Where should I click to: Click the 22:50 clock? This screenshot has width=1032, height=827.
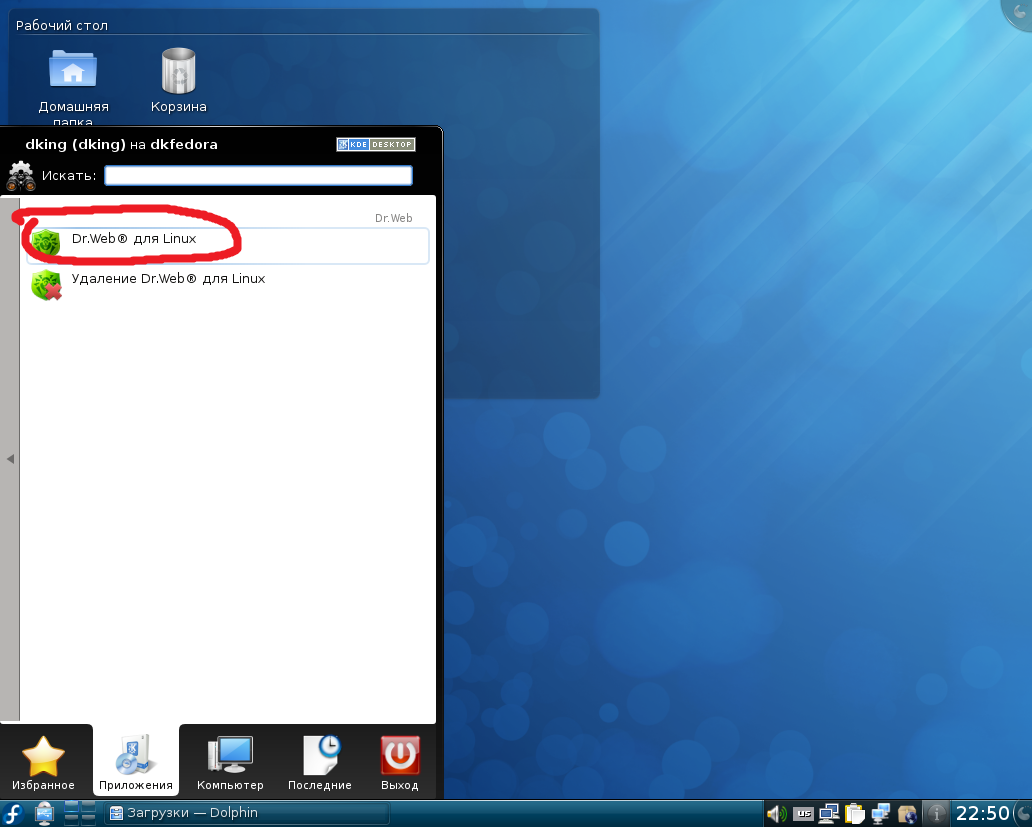982,814
